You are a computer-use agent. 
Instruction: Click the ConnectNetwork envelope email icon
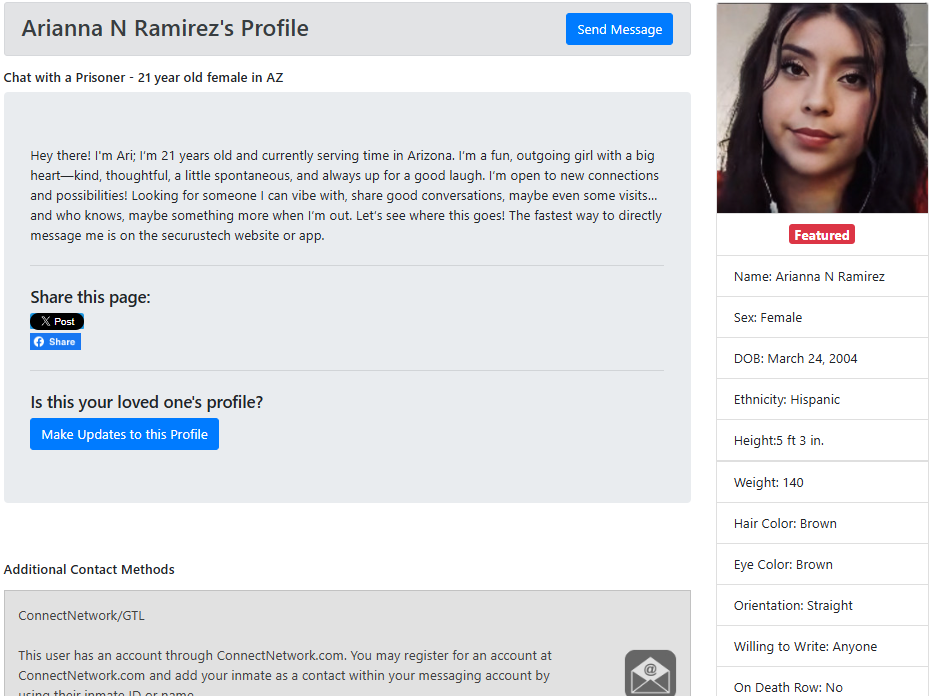(650, 673)
